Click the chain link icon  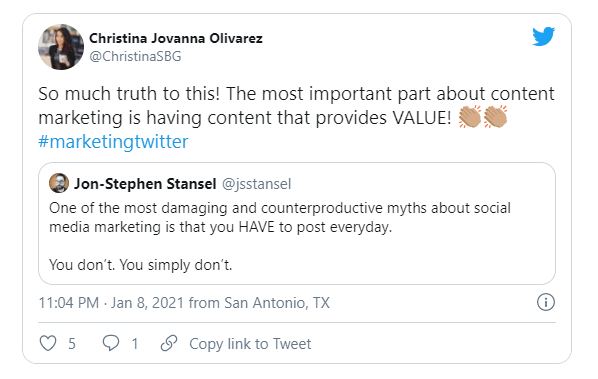pos(169,343)
